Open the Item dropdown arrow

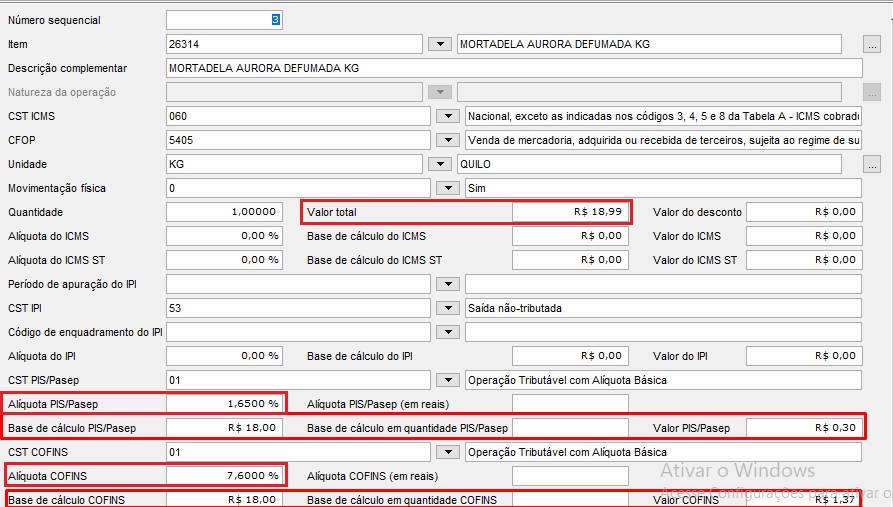click(x=440, y=44)
